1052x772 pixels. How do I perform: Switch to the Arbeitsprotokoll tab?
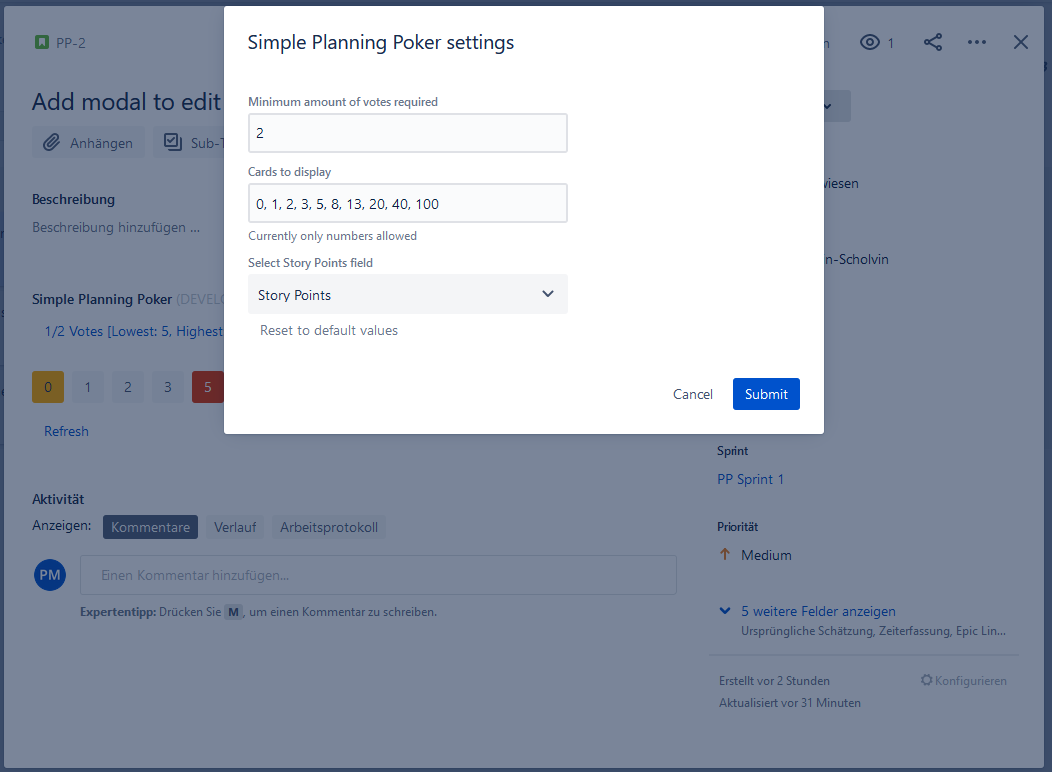[x=329, y=527]
